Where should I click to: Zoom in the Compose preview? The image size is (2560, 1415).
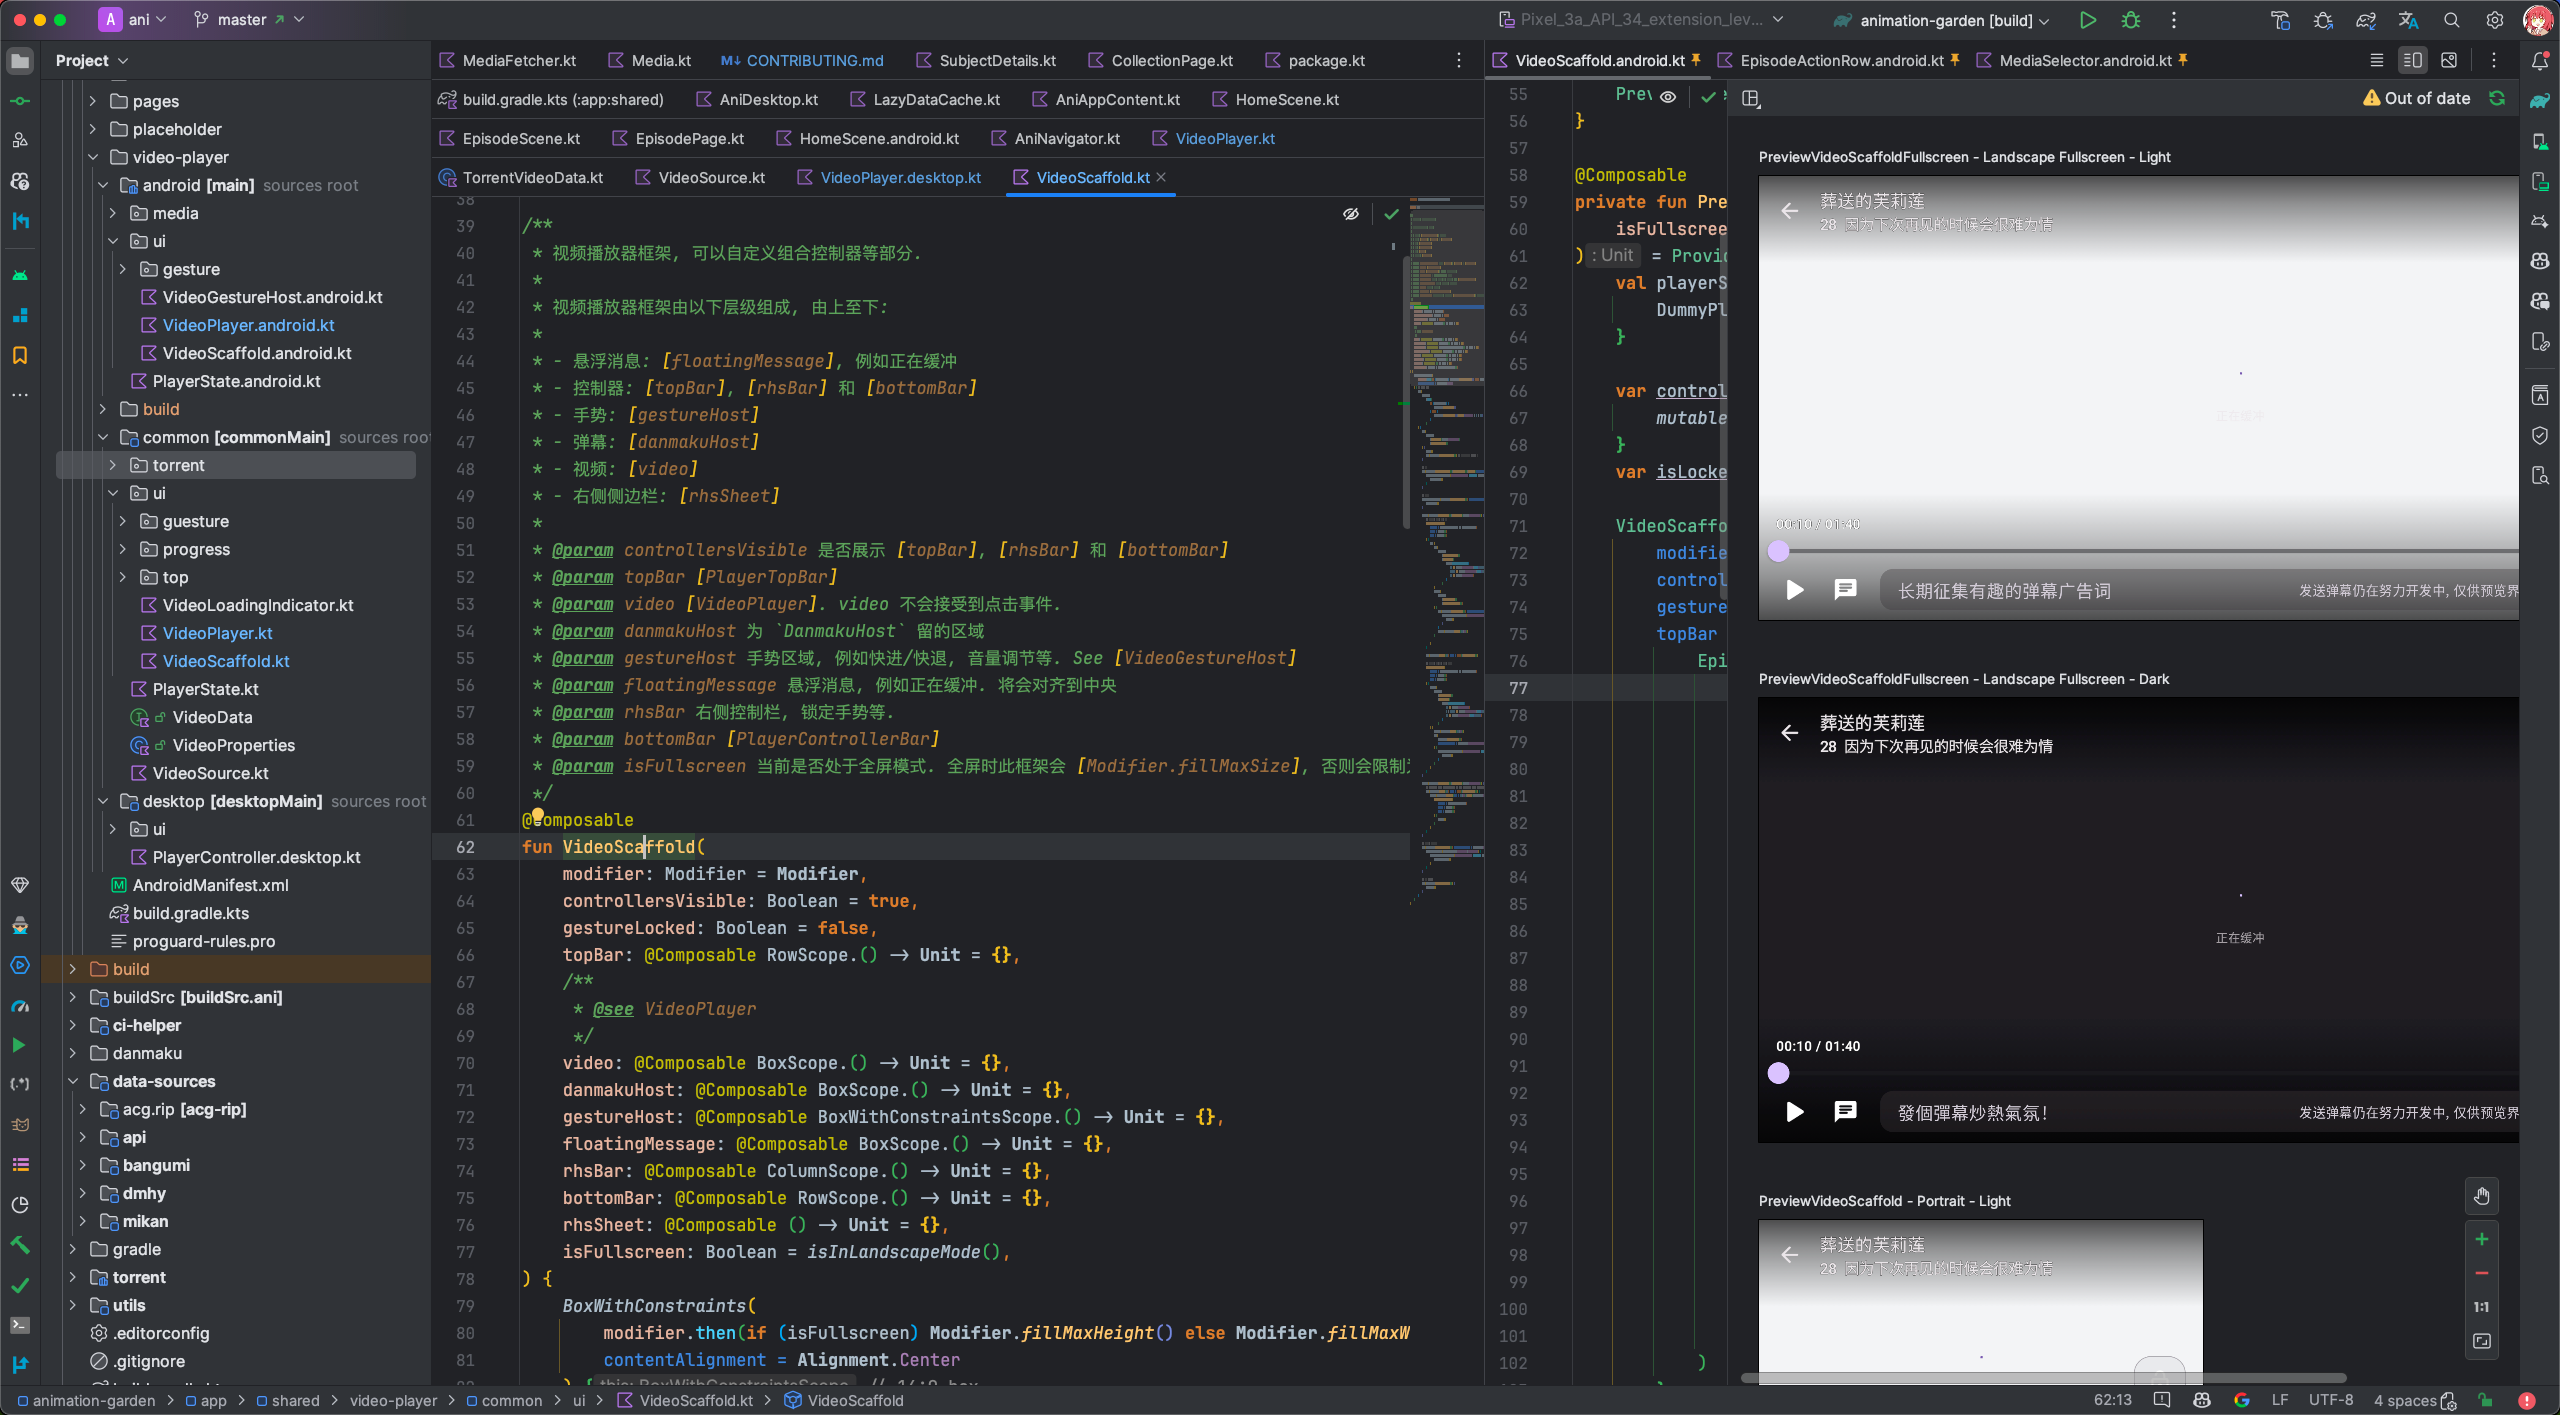click(2482, 1240)
